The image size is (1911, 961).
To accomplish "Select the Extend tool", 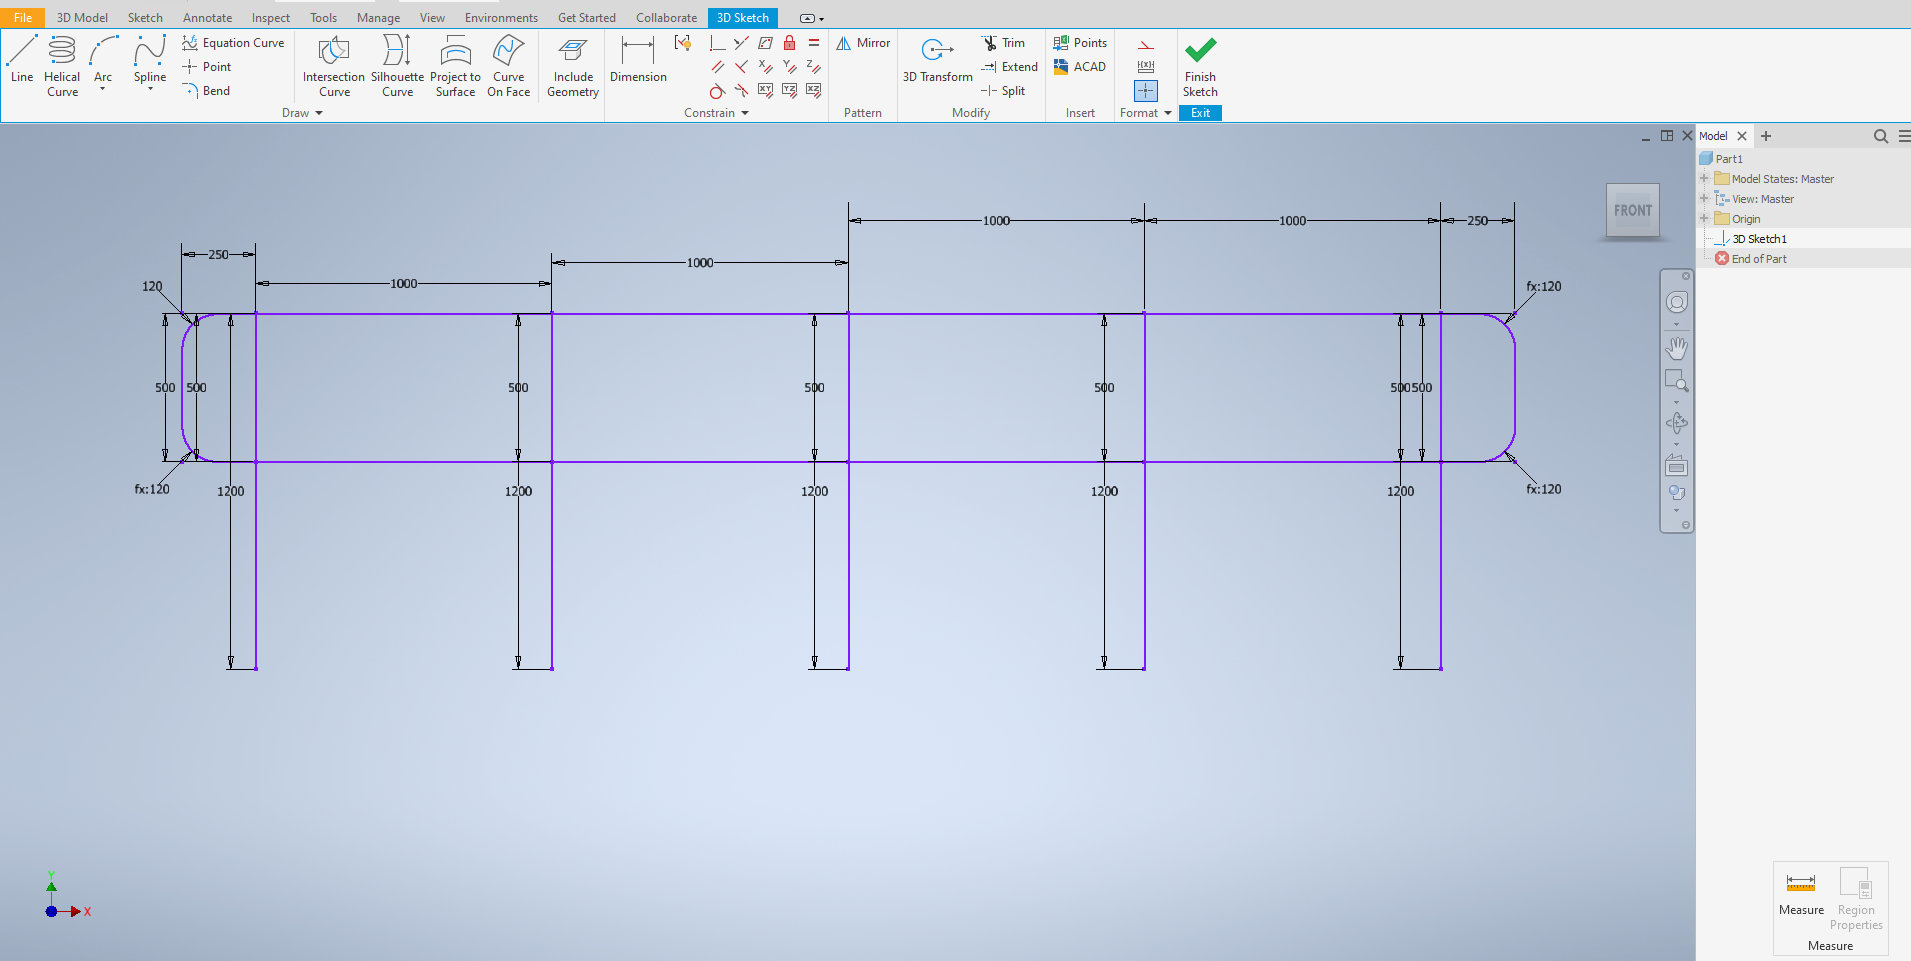I will tap(1009, 67).
